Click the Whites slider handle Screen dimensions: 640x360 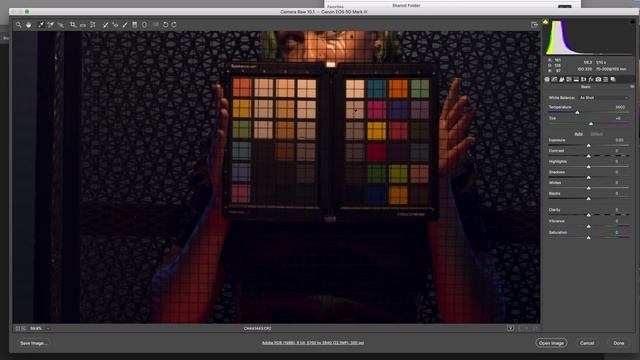pos(589,188)
